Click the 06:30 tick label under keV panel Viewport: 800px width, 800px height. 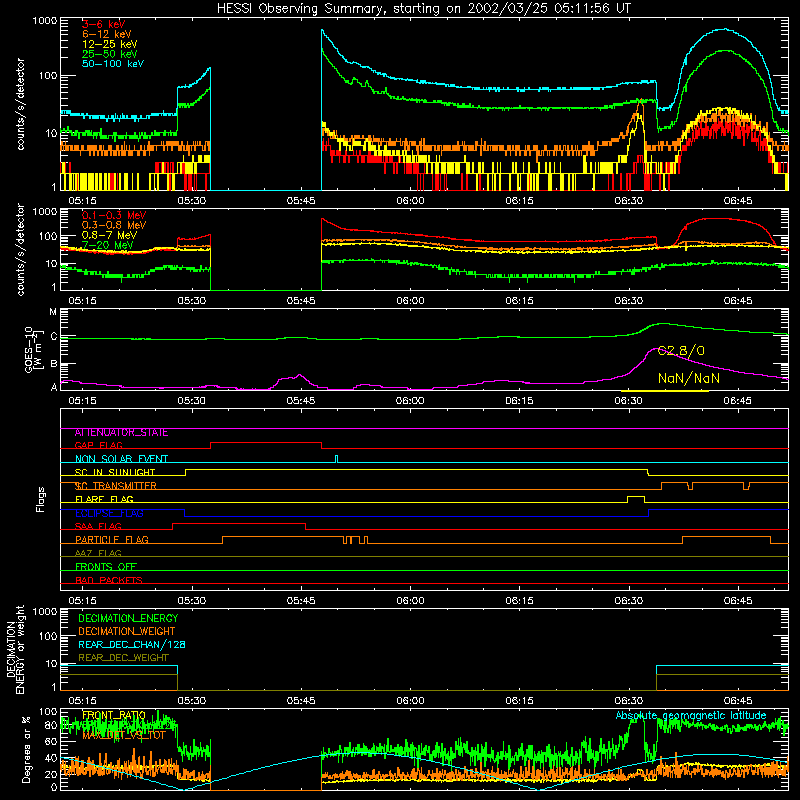click(628, 201)
